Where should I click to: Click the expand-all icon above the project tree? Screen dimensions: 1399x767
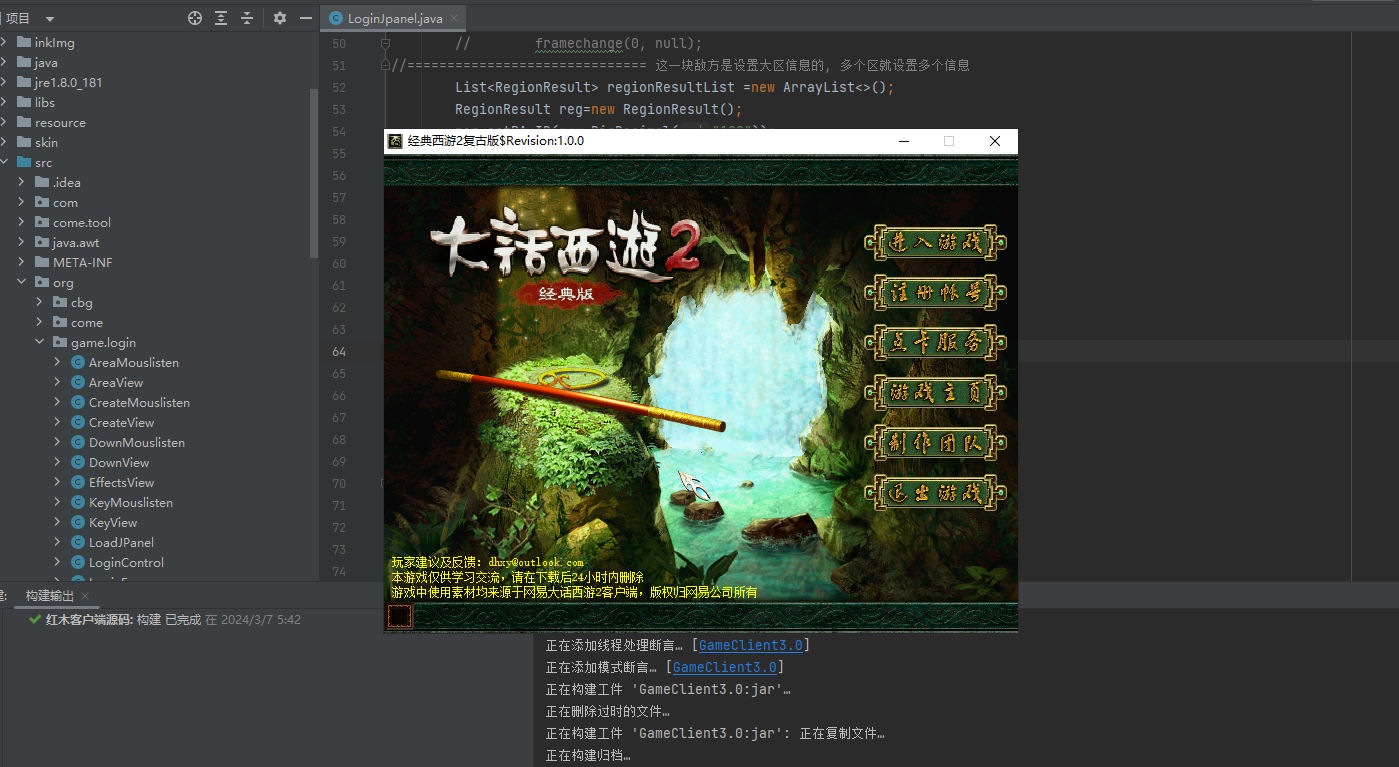pos(221,17)
